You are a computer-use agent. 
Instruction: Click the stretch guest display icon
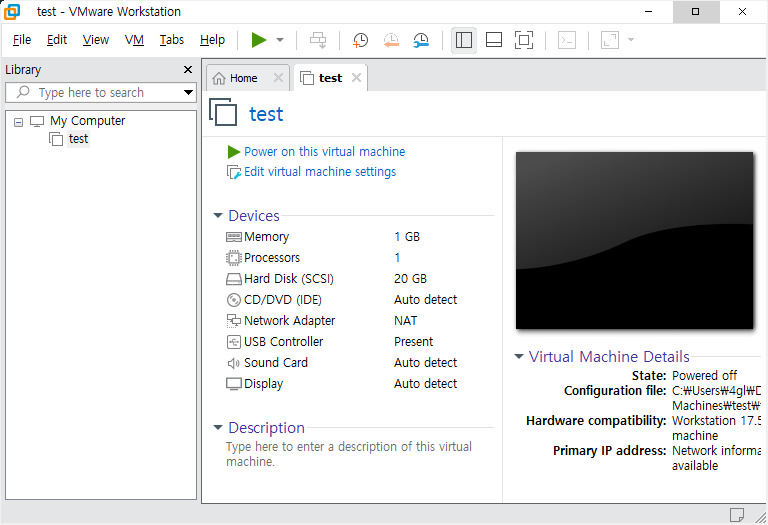[610, 40]
